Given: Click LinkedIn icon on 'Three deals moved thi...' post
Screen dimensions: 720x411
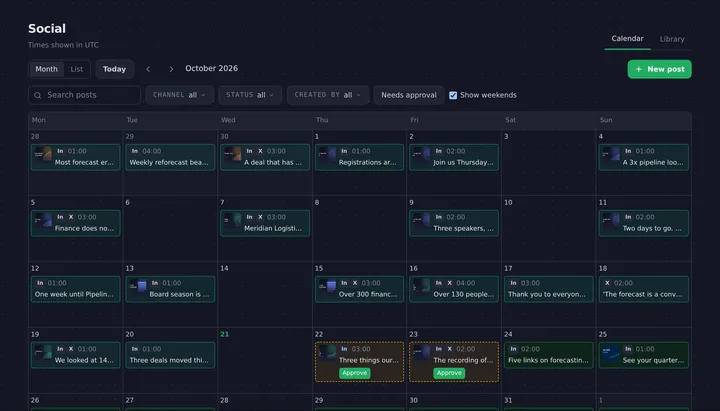Looking at the screenshot, I should (135, 349).
